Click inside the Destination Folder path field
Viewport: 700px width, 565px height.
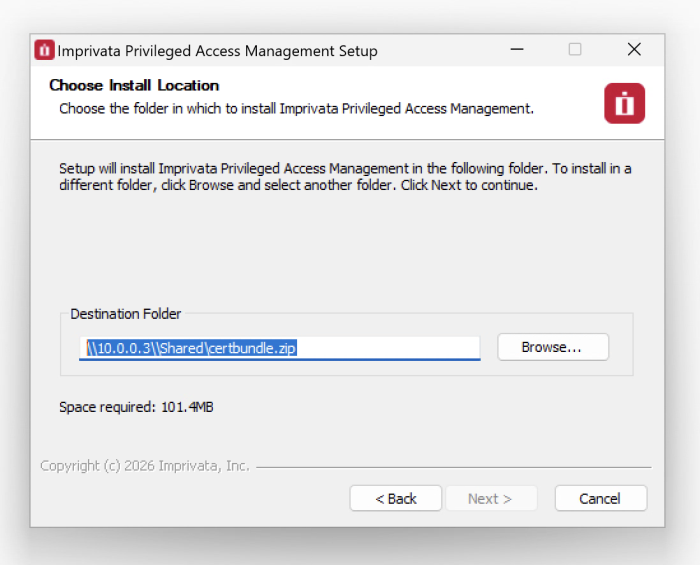[390, 347]
